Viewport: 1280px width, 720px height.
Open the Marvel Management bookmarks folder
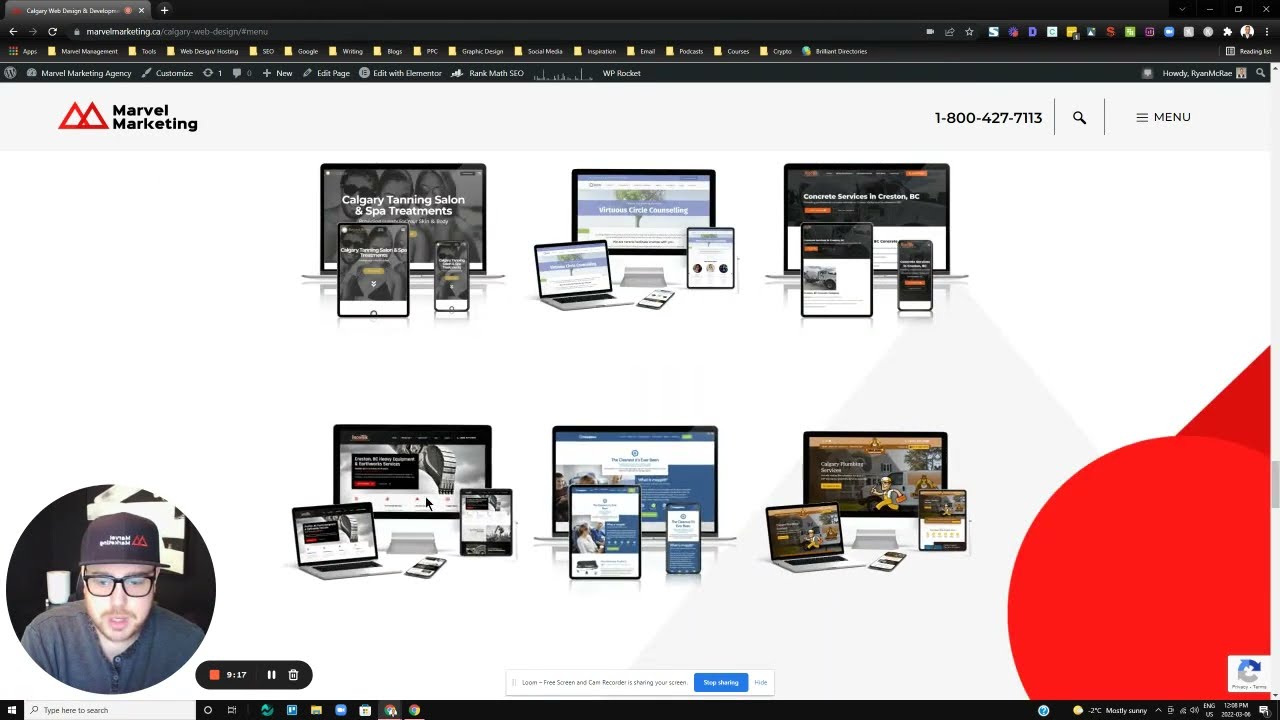click(x=83, y=51)
